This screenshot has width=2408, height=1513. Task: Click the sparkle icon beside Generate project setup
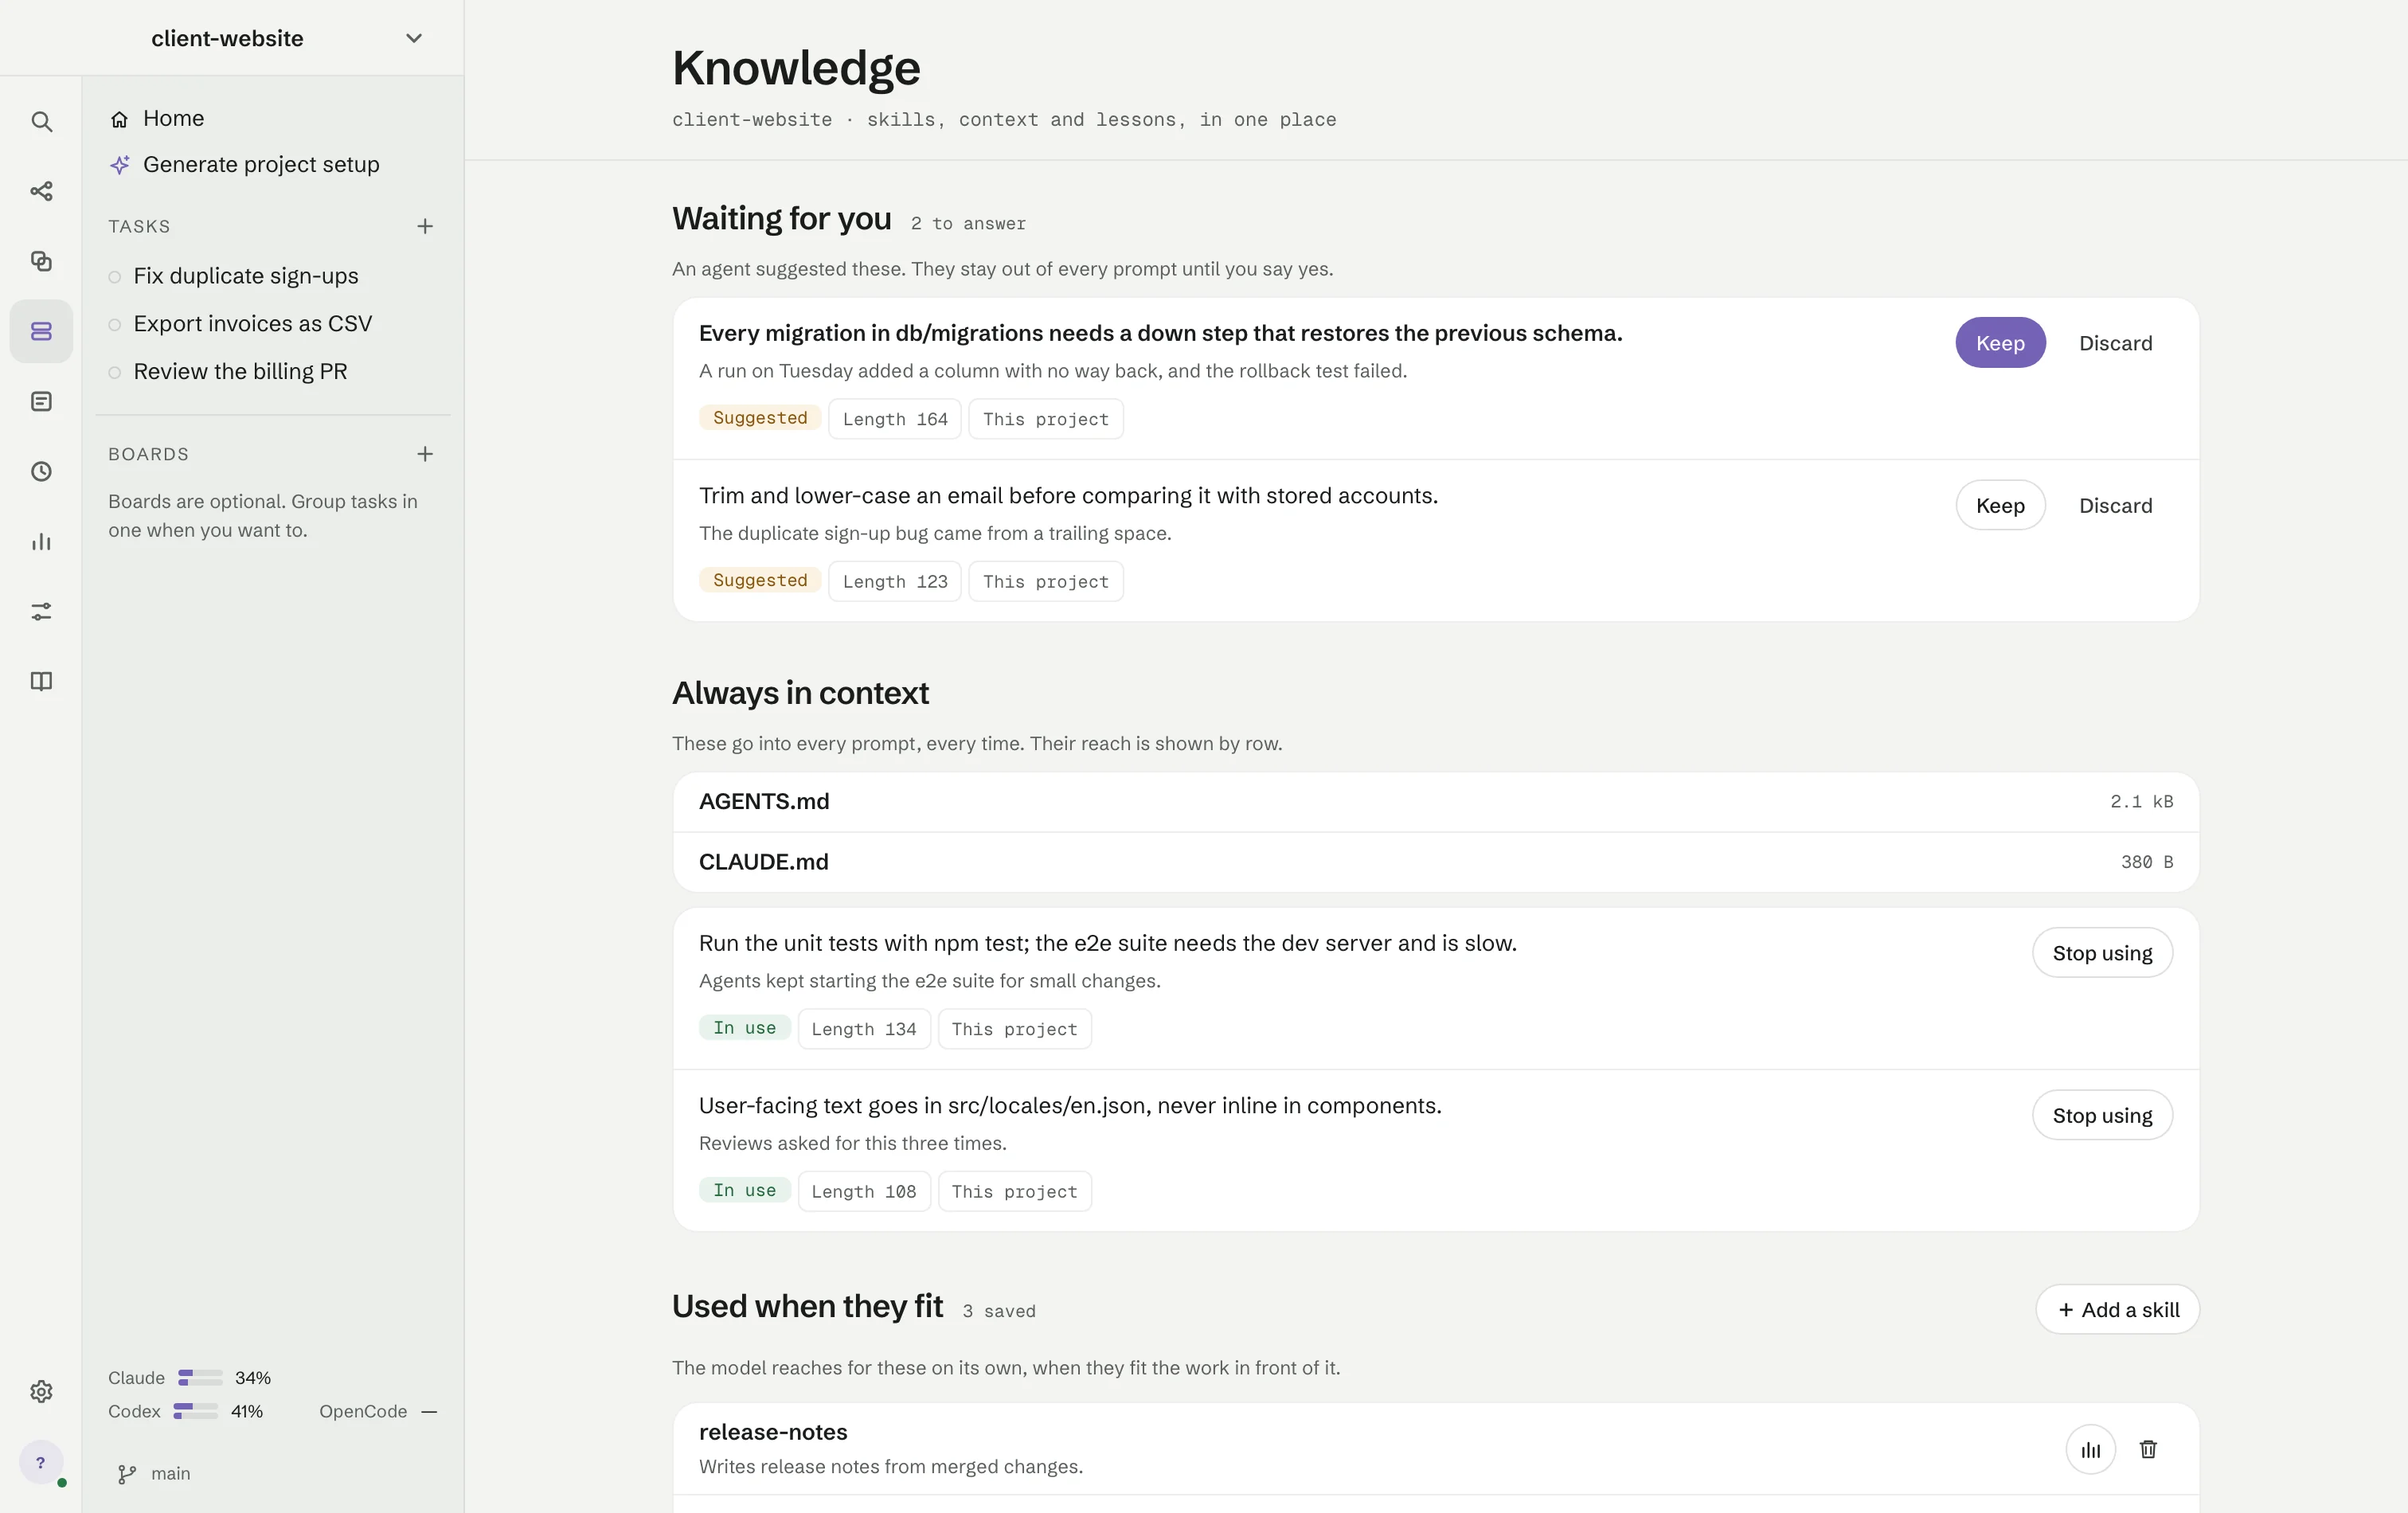click(119, 165)
